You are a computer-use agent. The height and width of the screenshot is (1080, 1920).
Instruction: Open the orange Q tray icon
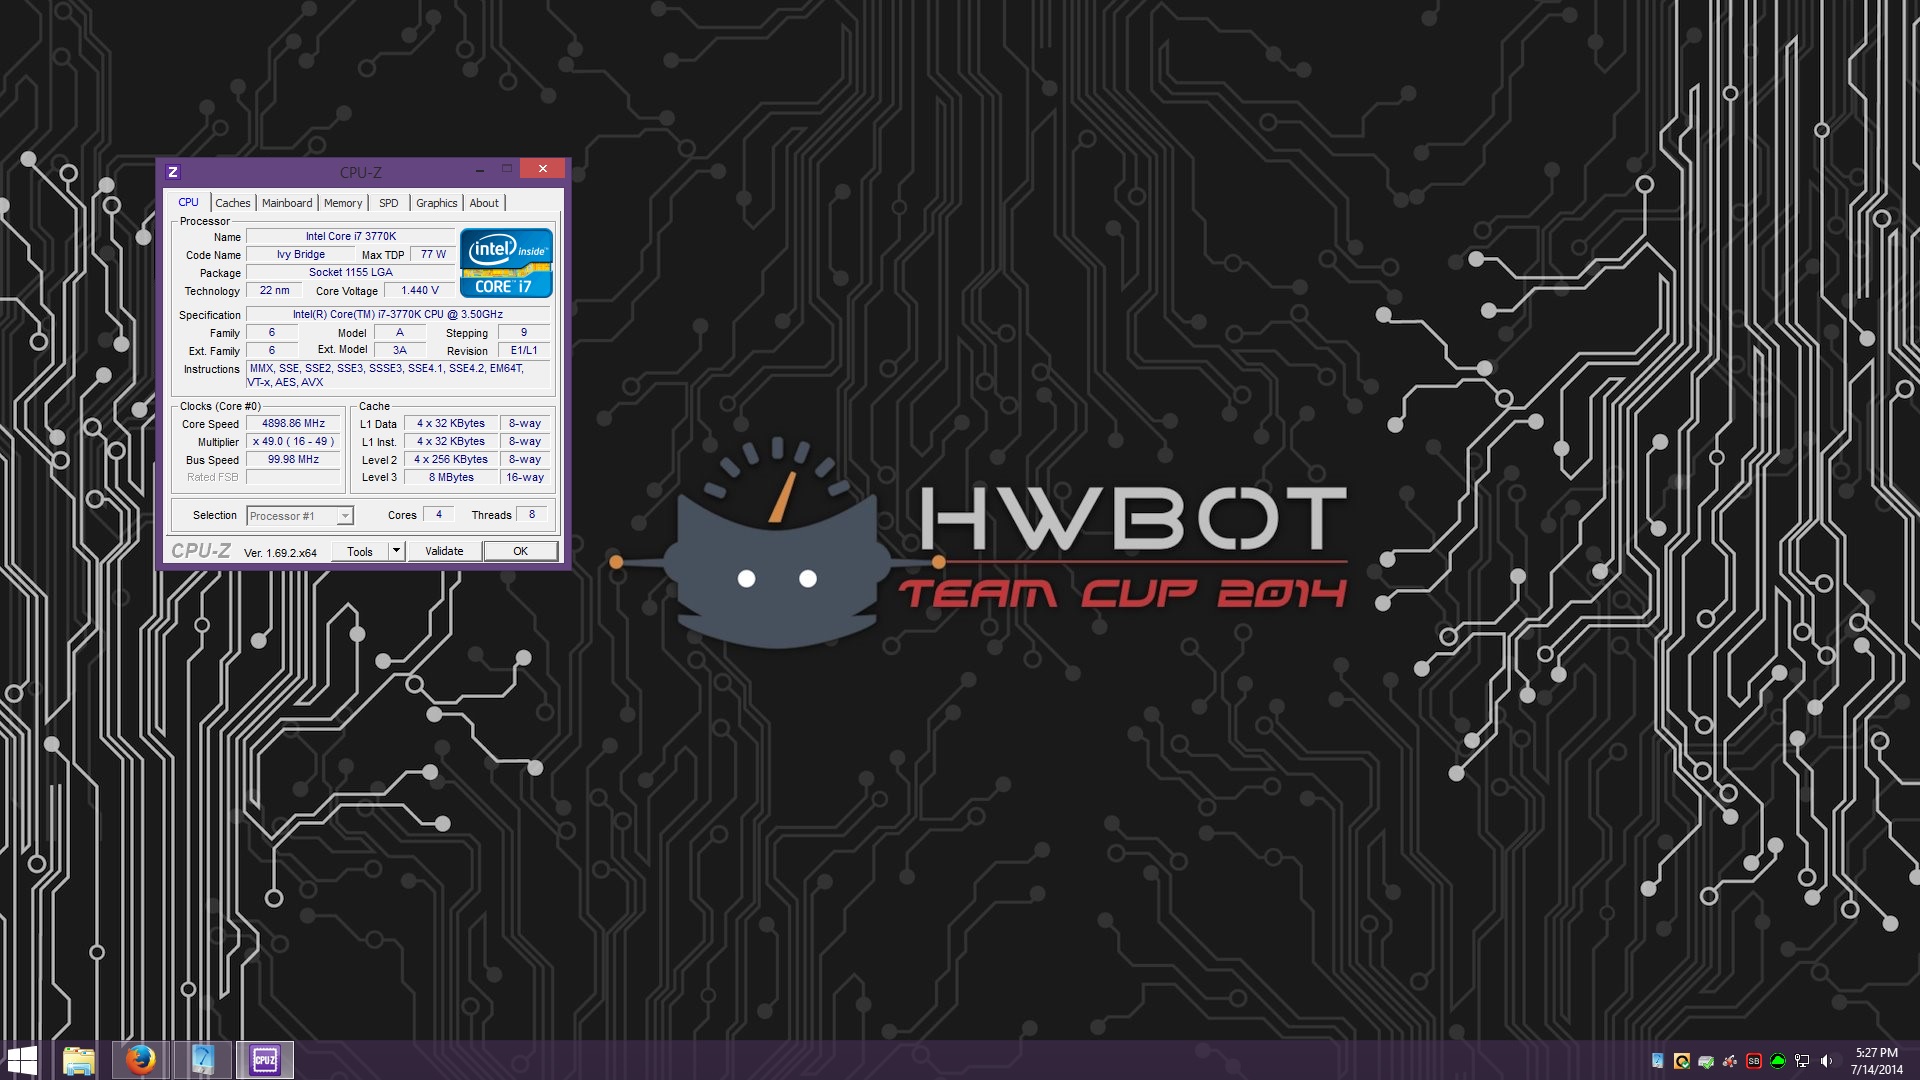coord(1682,1061)
